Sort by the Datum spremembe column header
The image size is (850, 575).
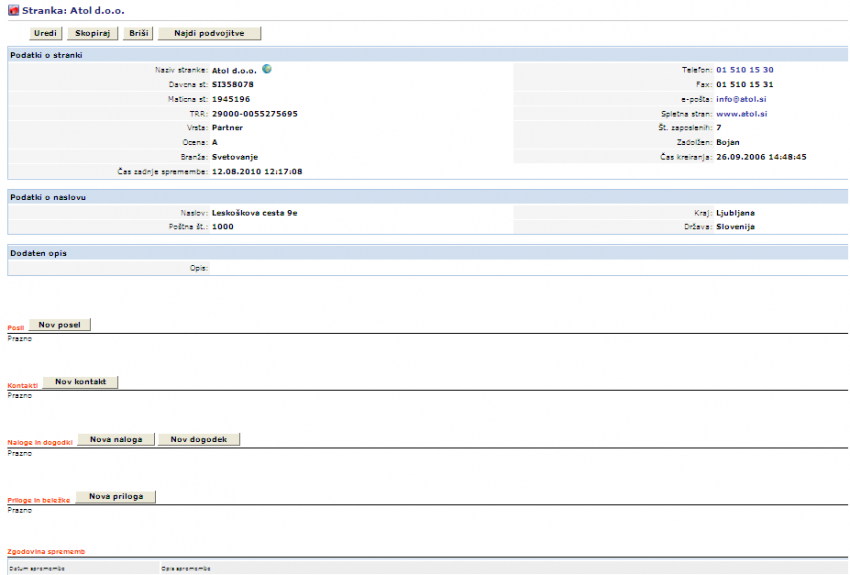(x=36, y=568)
